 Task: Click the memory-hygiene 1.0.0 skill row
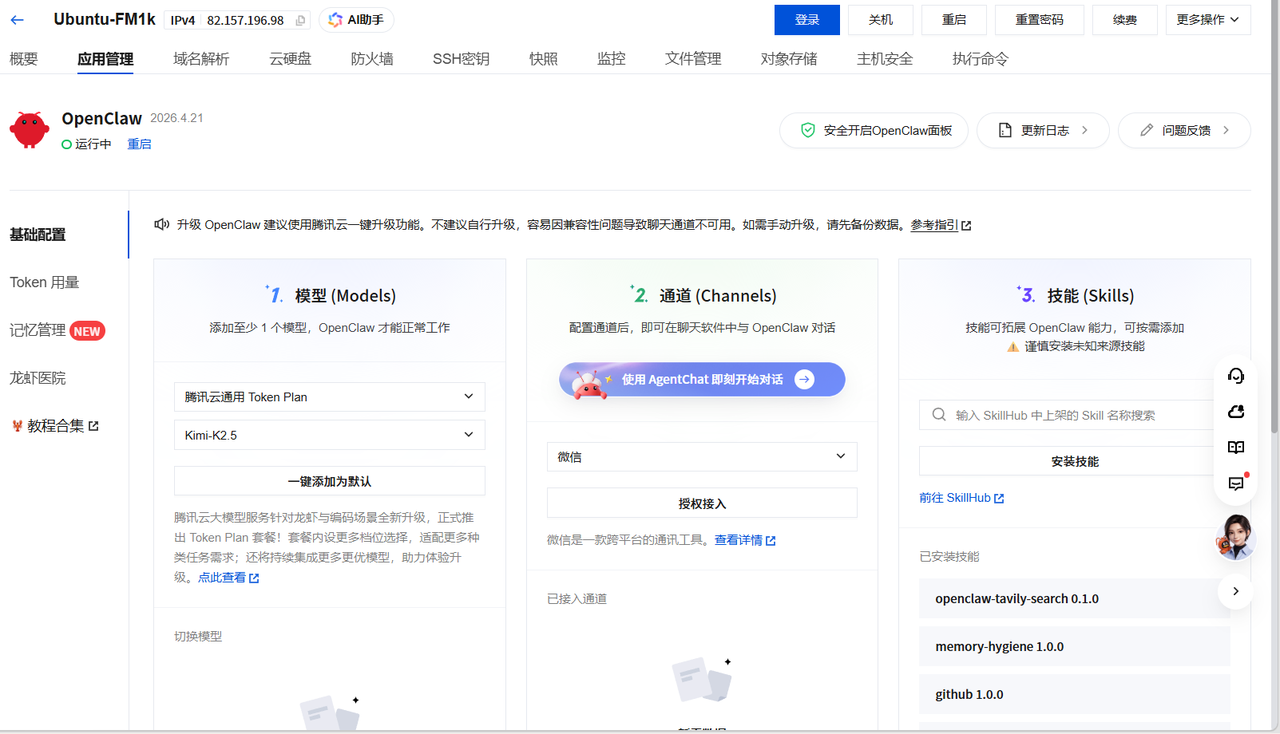[x=1074, y=647]
